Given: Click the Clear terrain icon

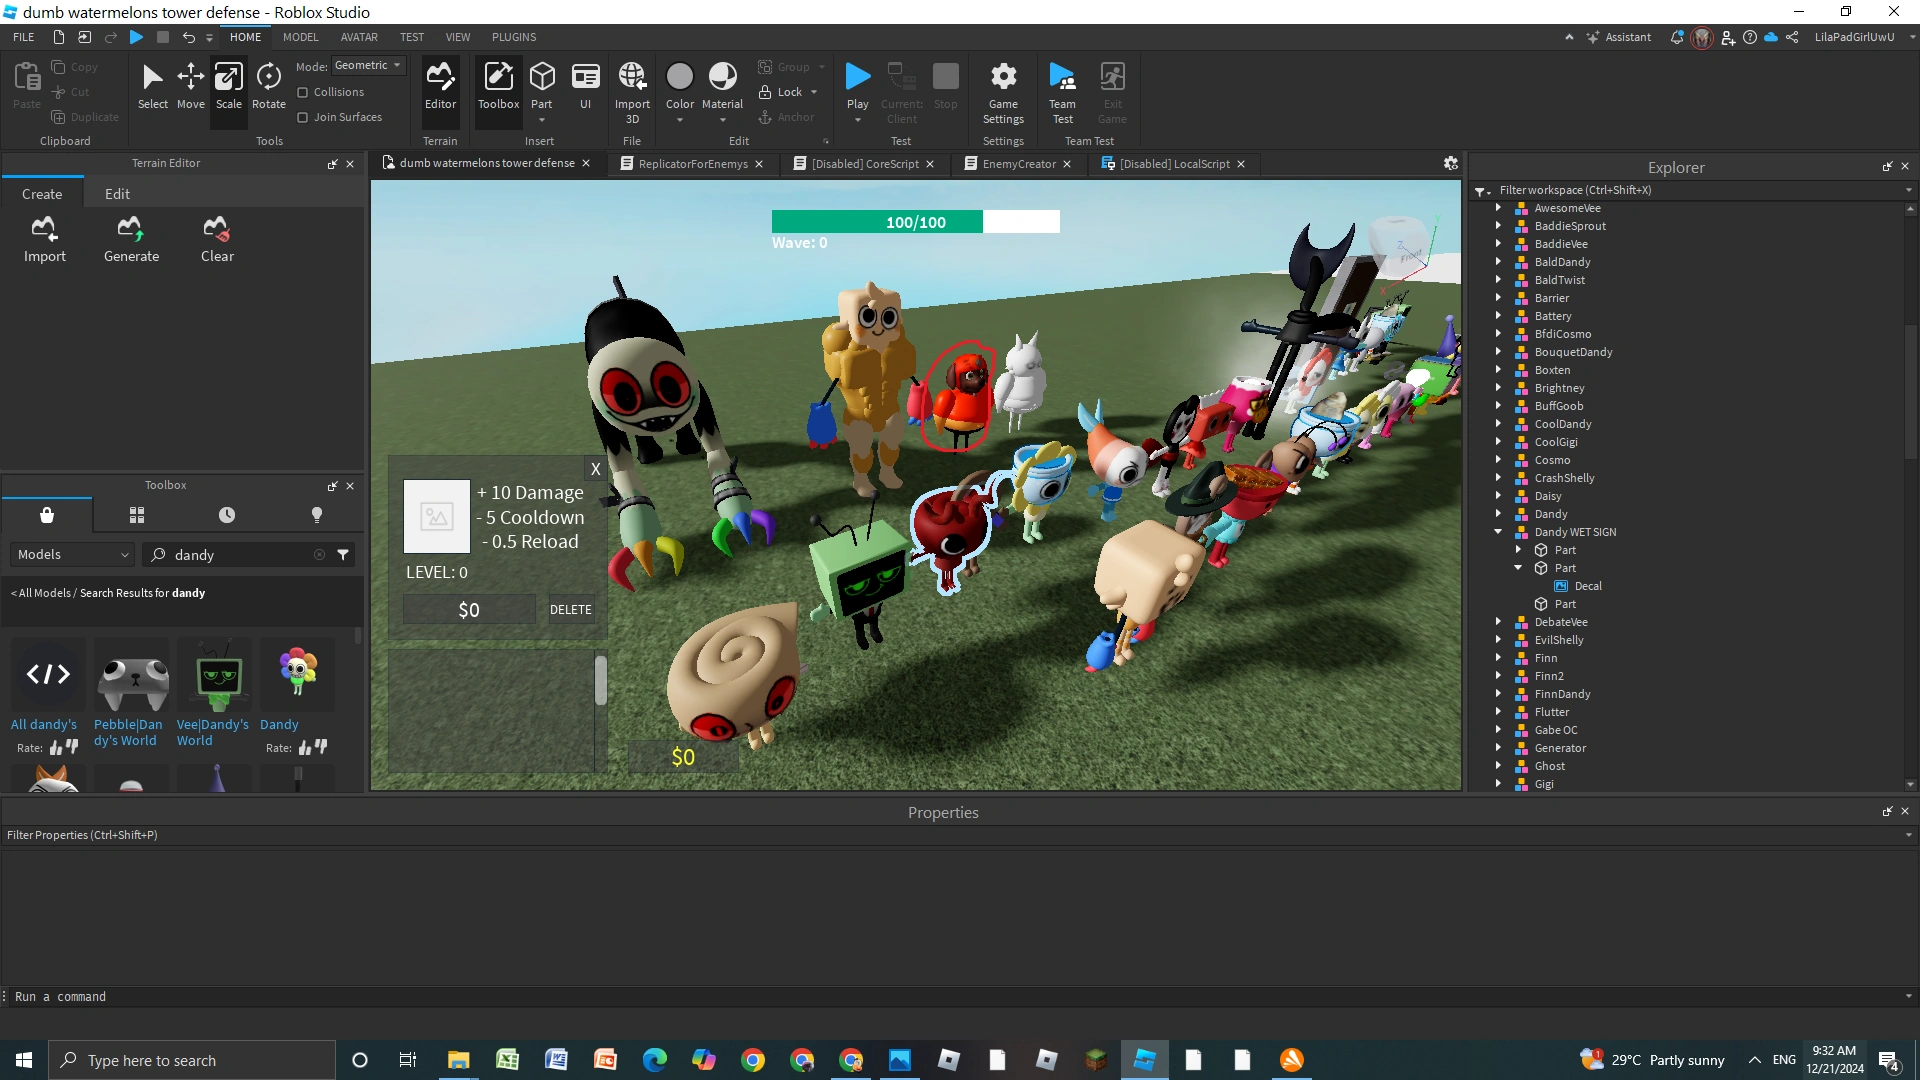Looking at the screenshot, I should click(217, 239).
